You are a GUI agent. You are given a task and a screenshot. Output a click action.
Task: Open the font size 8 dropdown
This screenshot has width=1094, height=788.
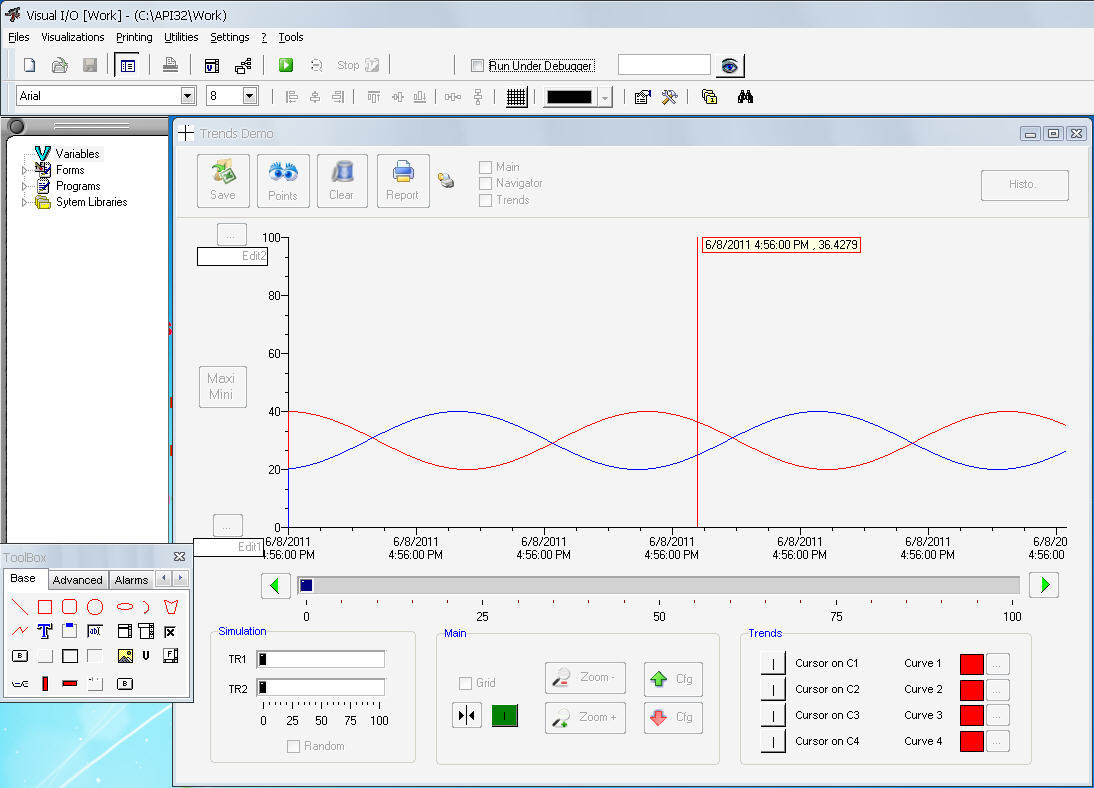250,96
